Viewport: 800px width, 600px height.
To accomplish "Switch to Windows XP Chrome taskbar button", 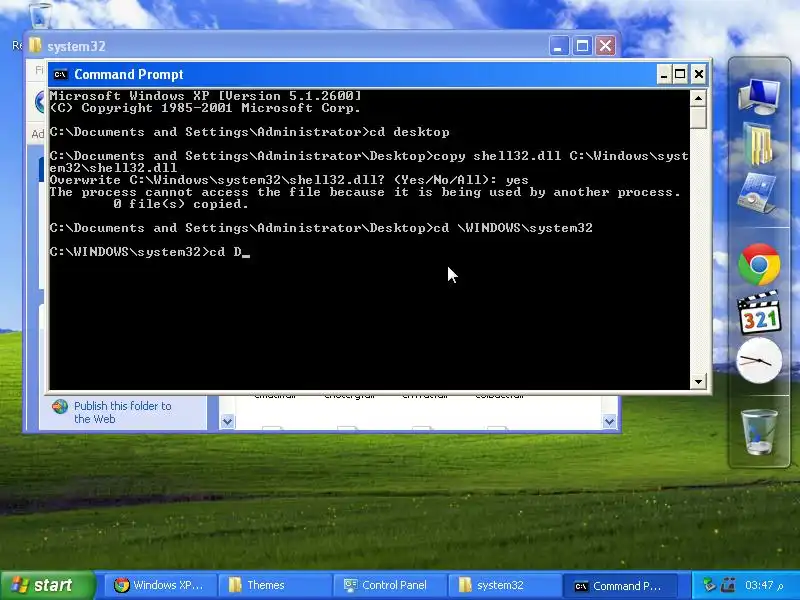I will click(x=160, y=585).
